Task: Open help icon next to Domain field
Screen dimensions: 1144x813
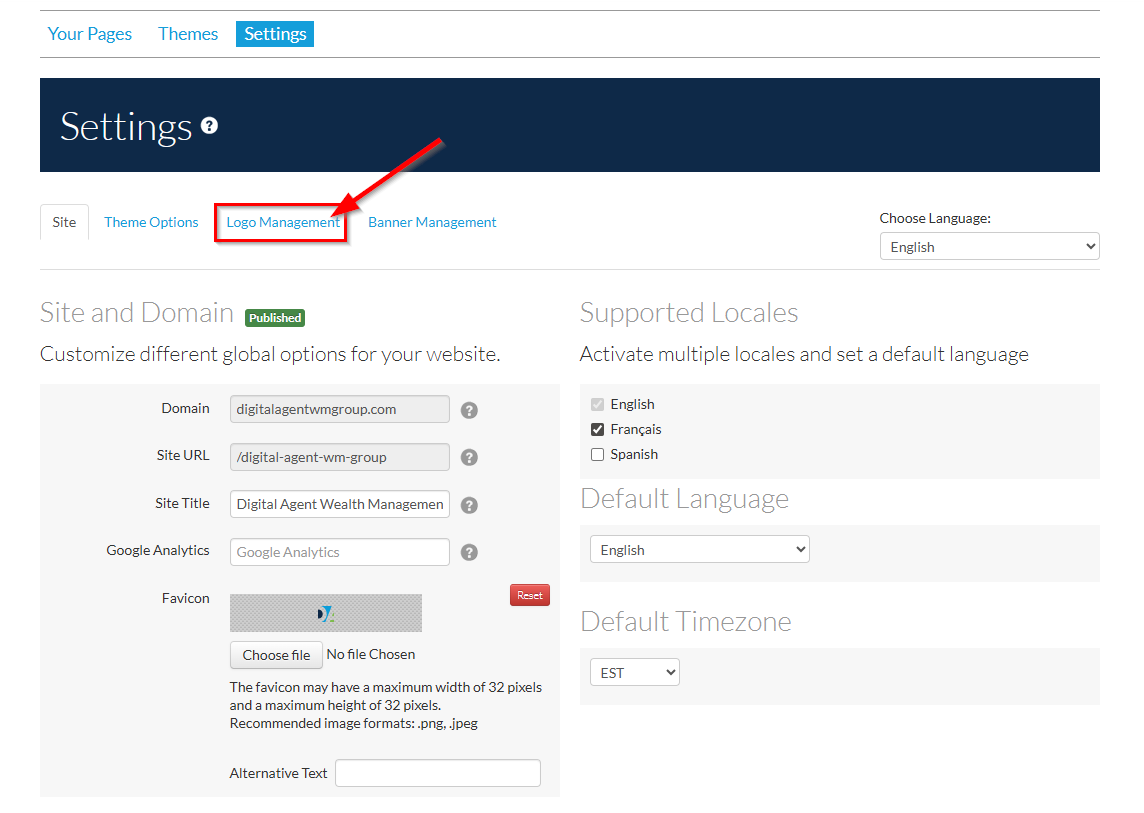Action: coord(469,410)
